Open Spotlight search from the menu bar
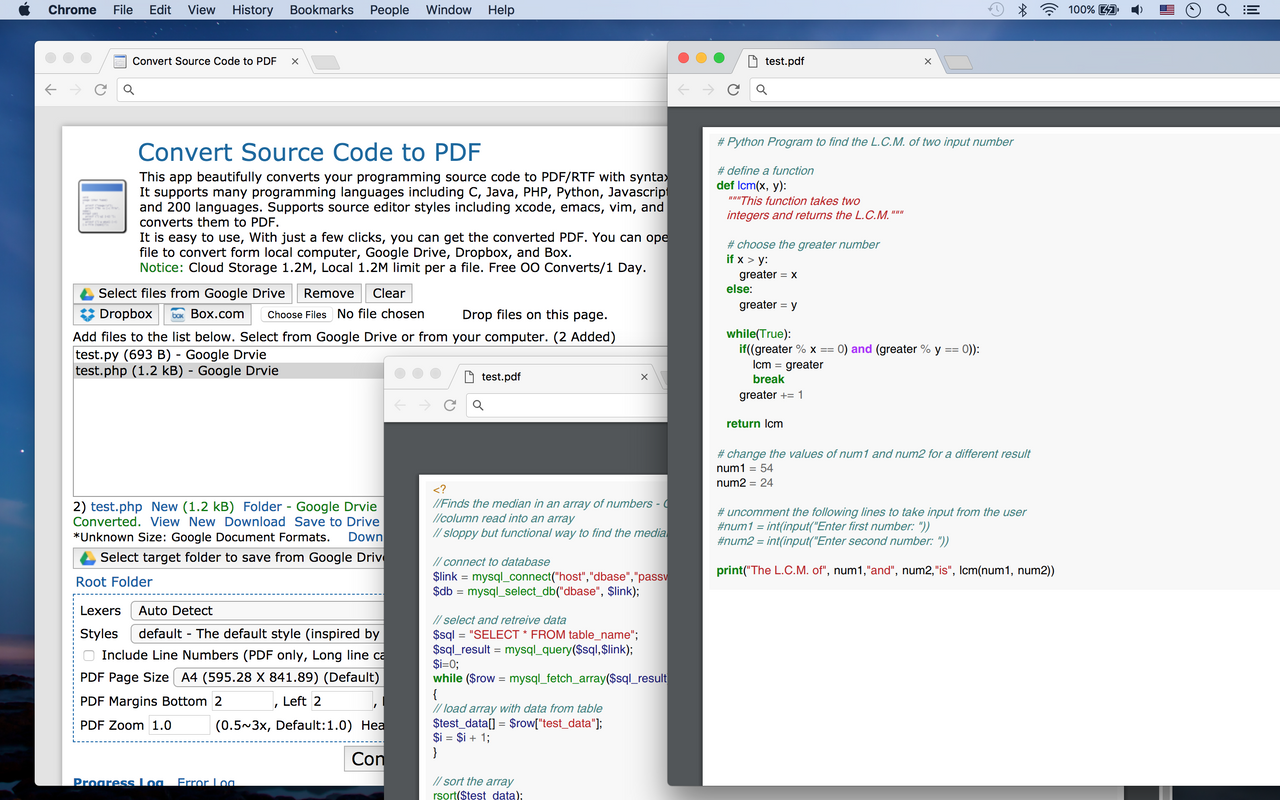 [1222, 10]
